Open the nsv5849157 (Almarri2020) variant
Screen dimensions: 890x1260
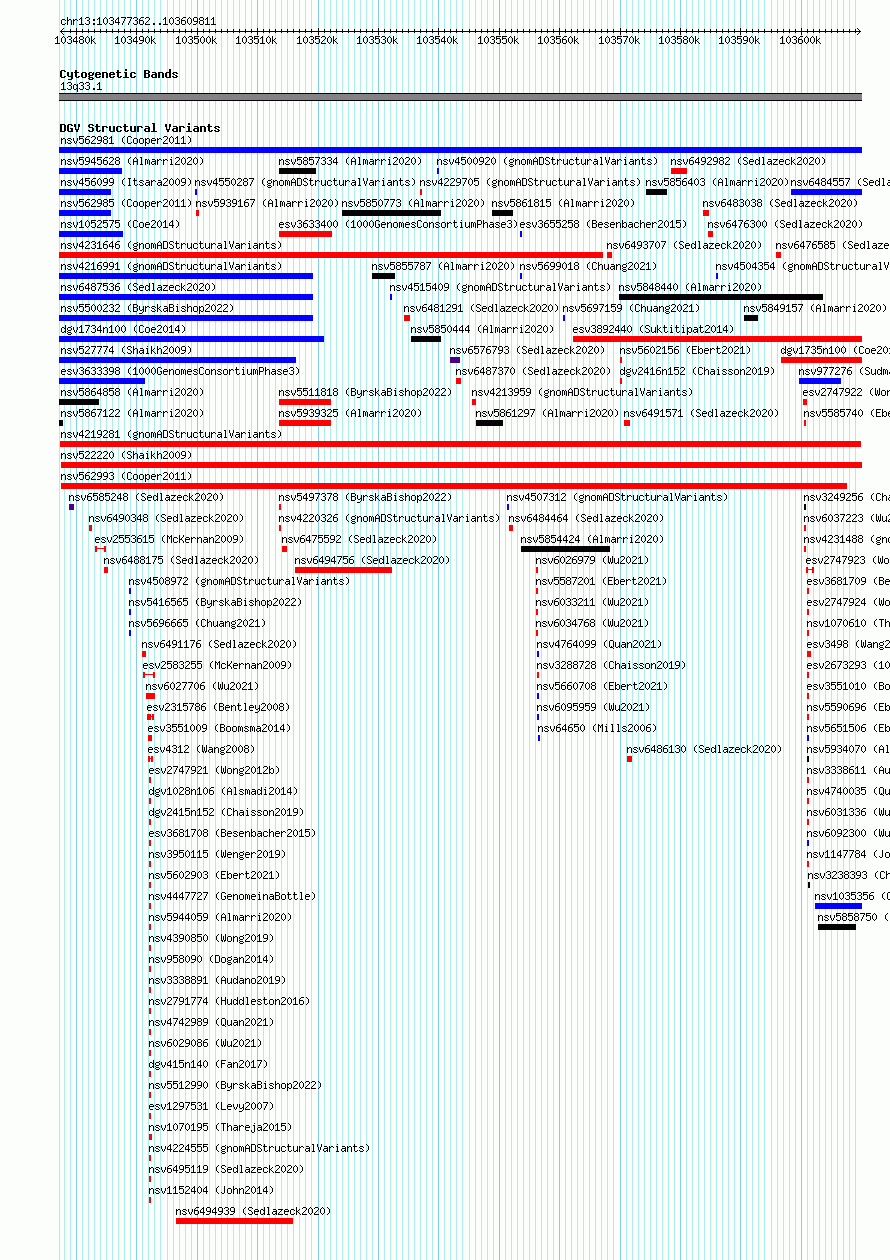click(816, 308)
